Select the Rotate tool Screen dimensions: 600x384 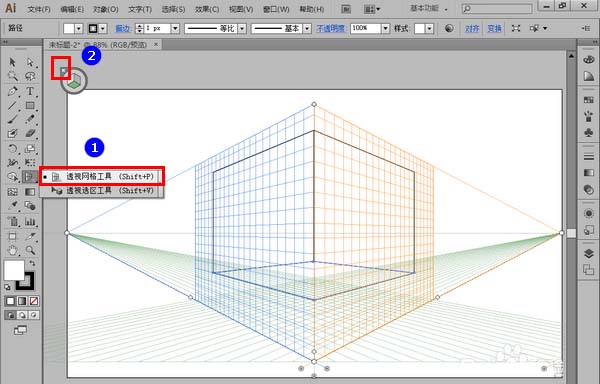point(12,148)
